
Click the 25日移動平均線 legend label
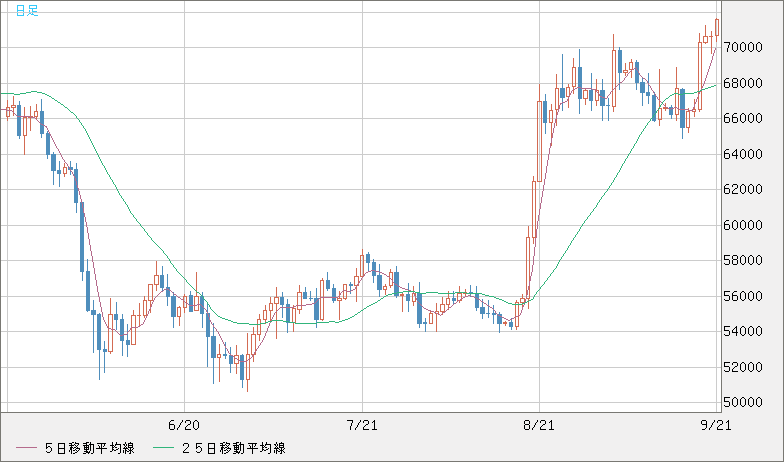click(234, 448)
